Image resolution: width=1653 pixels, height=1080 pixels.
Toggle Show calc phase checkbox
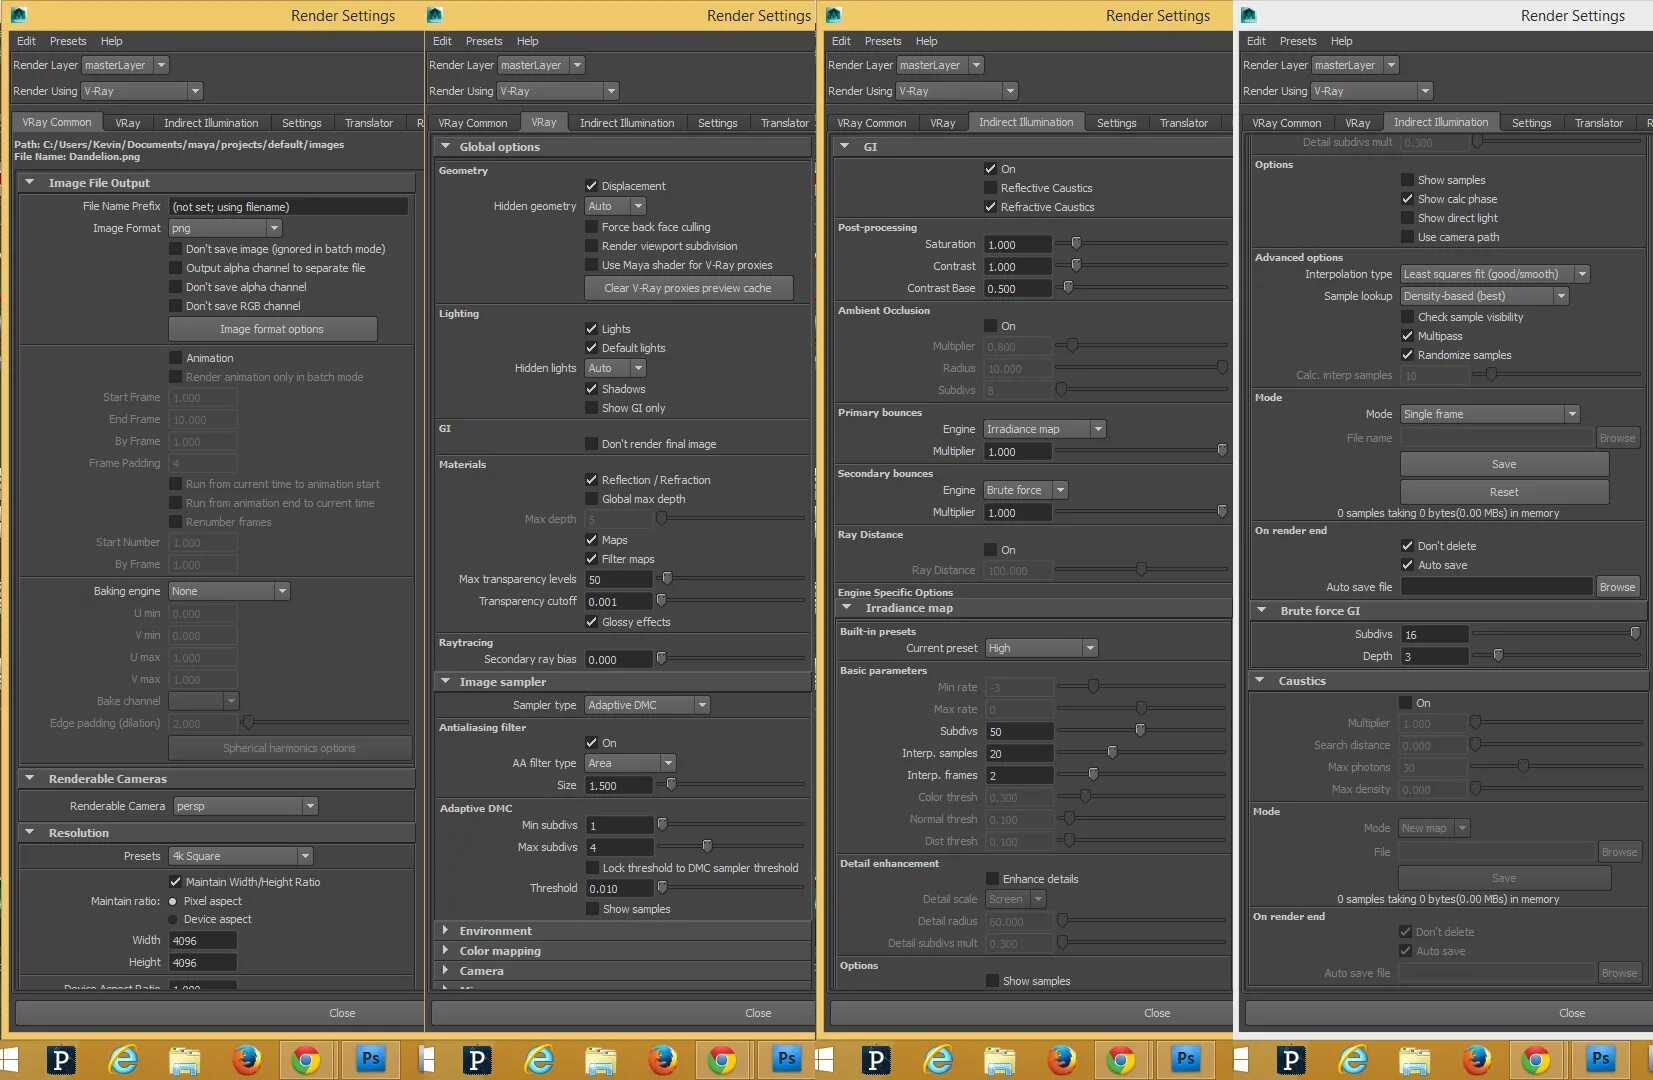pos(1407,199)
